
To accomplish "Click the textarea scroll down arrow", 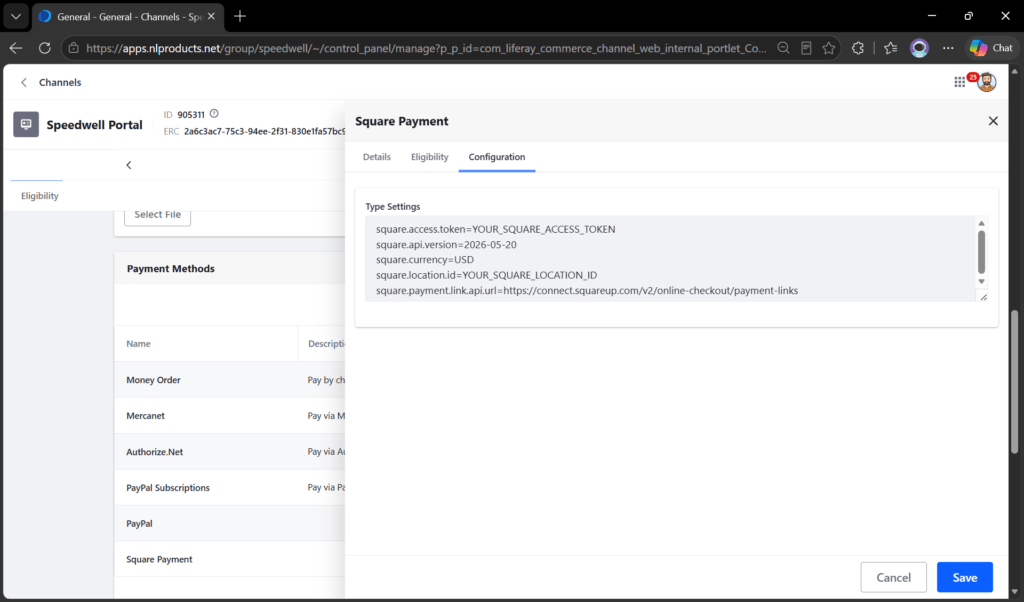I will pos(981,281).
